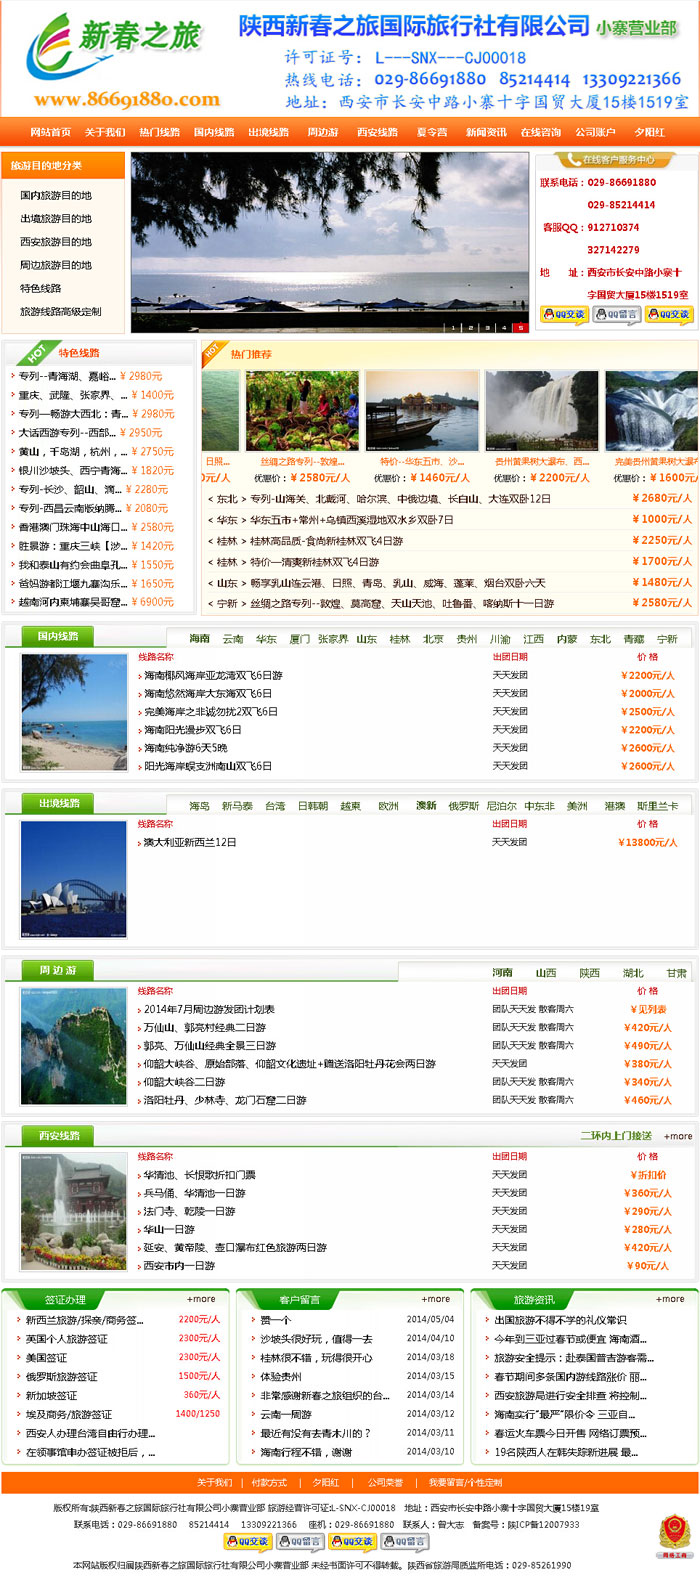Image resolution: width=700 pixels, height=1583 pixels.
Task: Select the 海南 tab in 国内线路
Action: [x=200, y=638]
